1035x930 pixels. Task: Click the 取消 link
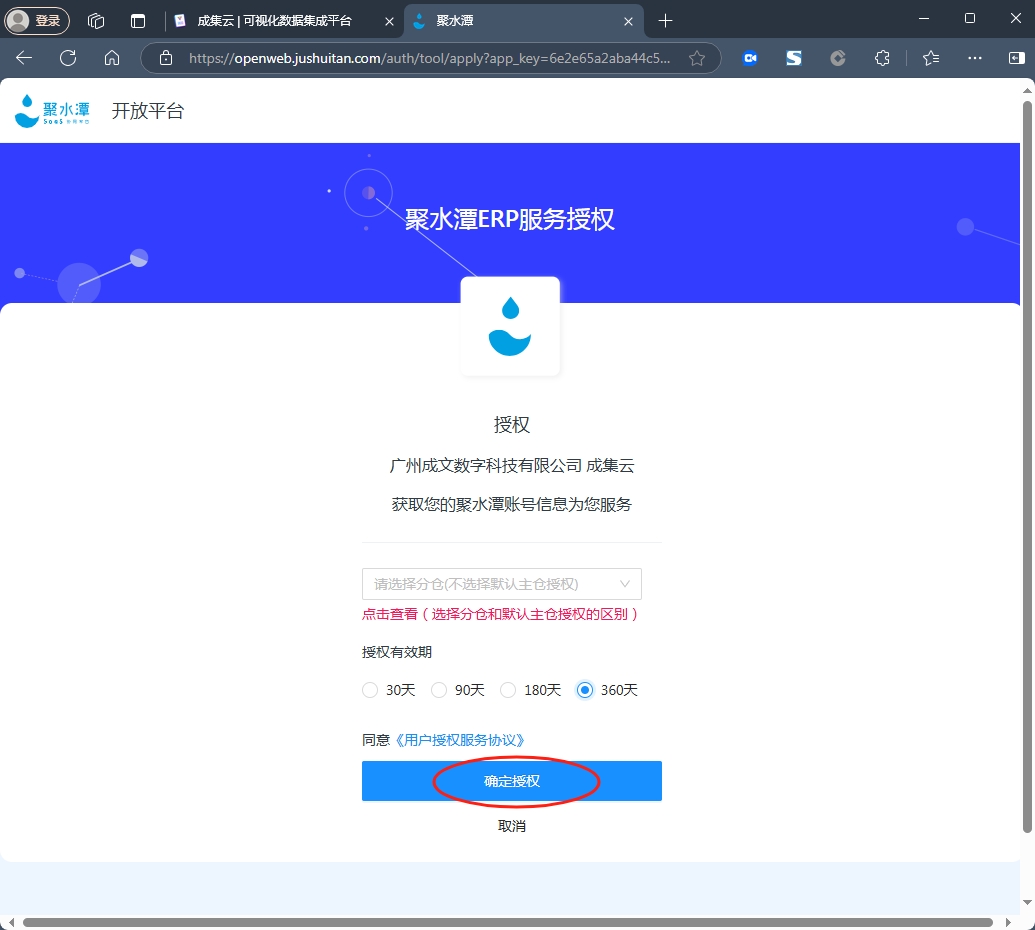tap(512, 826)
